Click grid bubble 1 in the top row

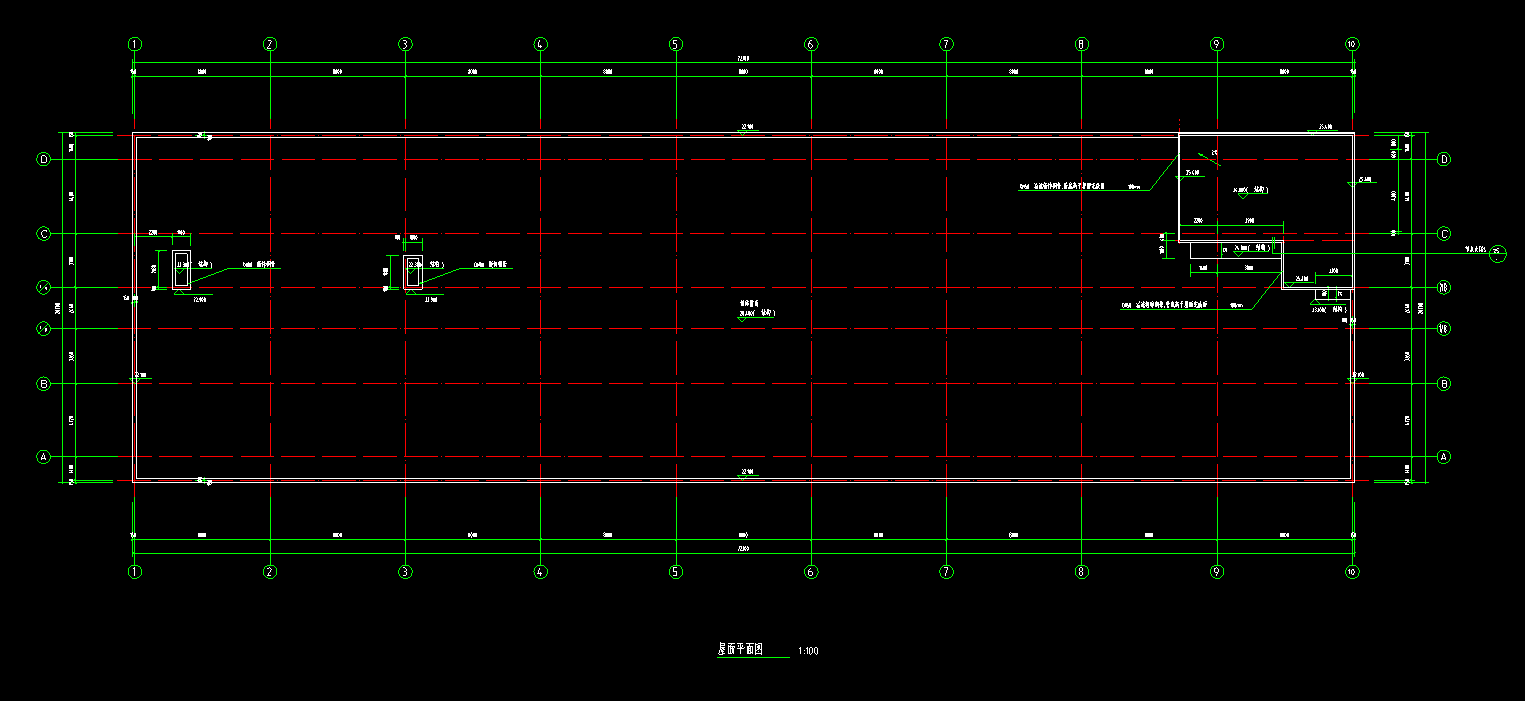134,44
